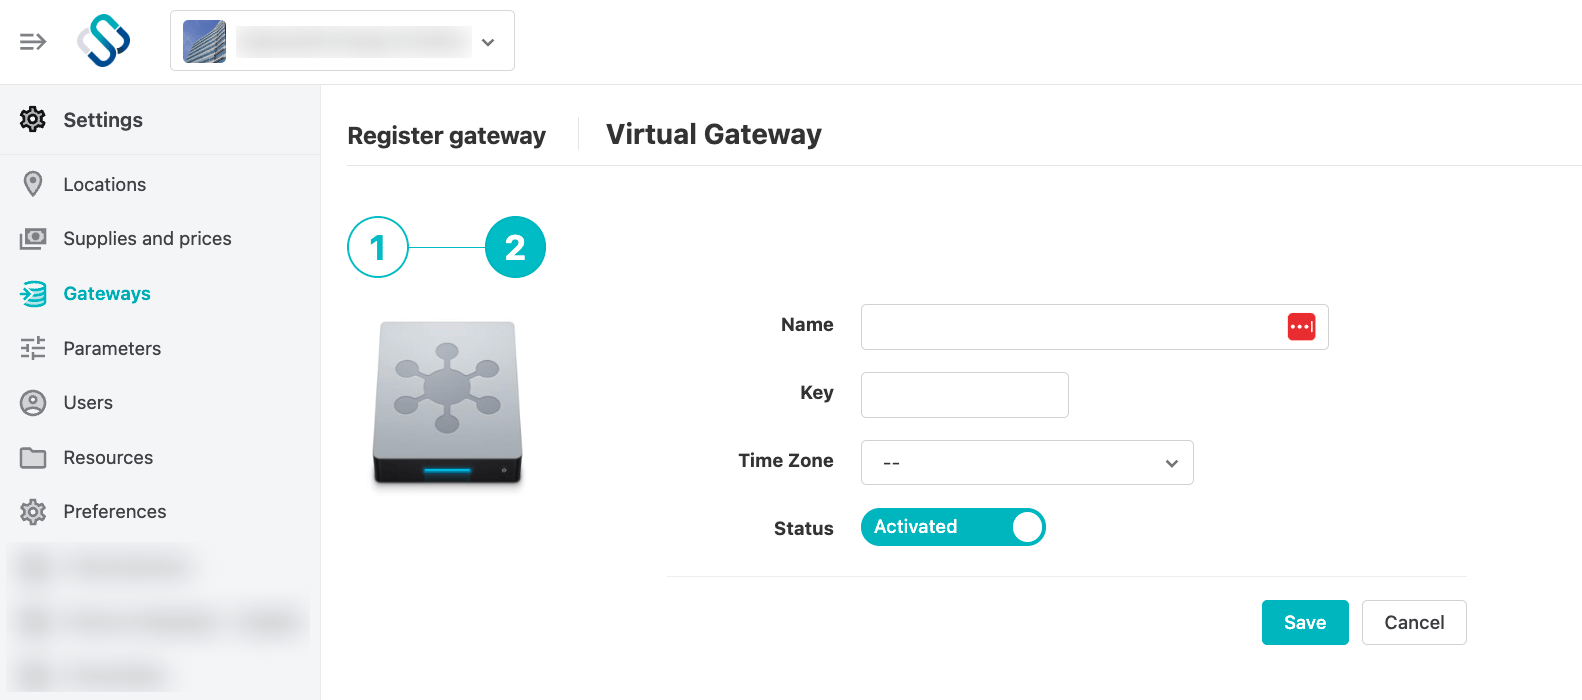The width and height of the screenshot is (1582, 700).
Task: Select the Virtual Gateway heading
Action: 712,134
